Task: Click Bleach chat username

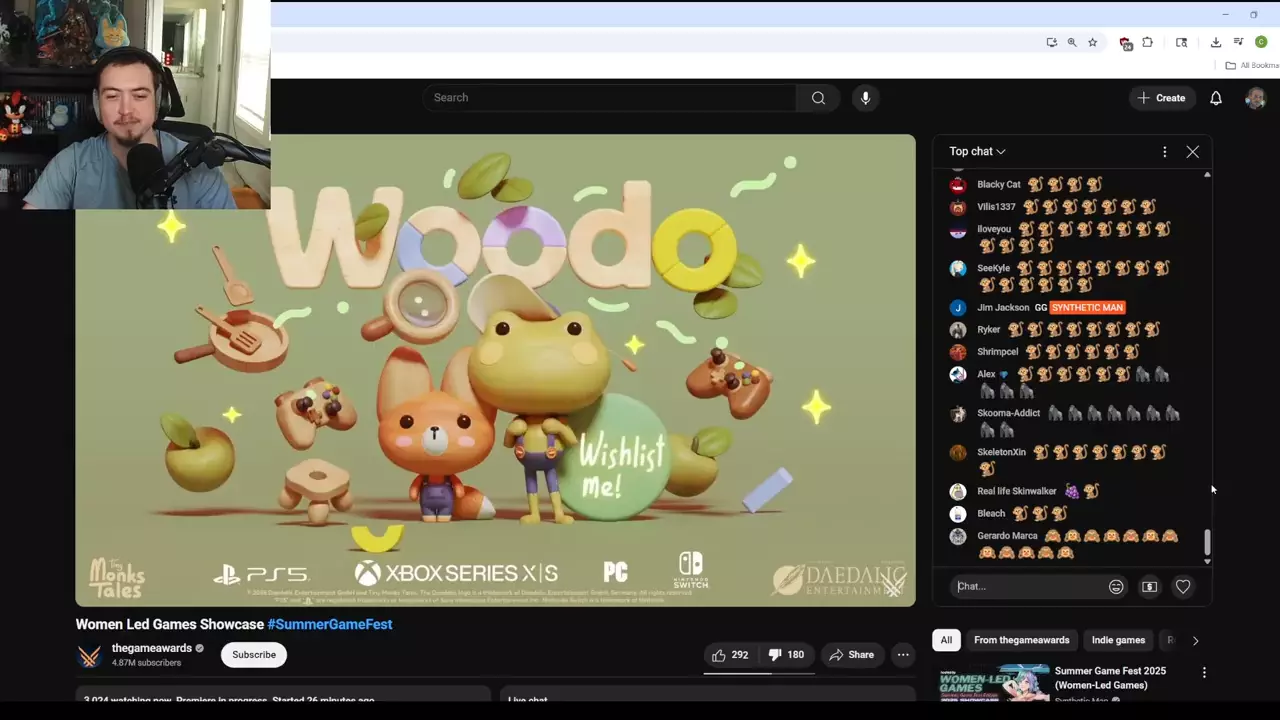Action: tap(991, 514)
